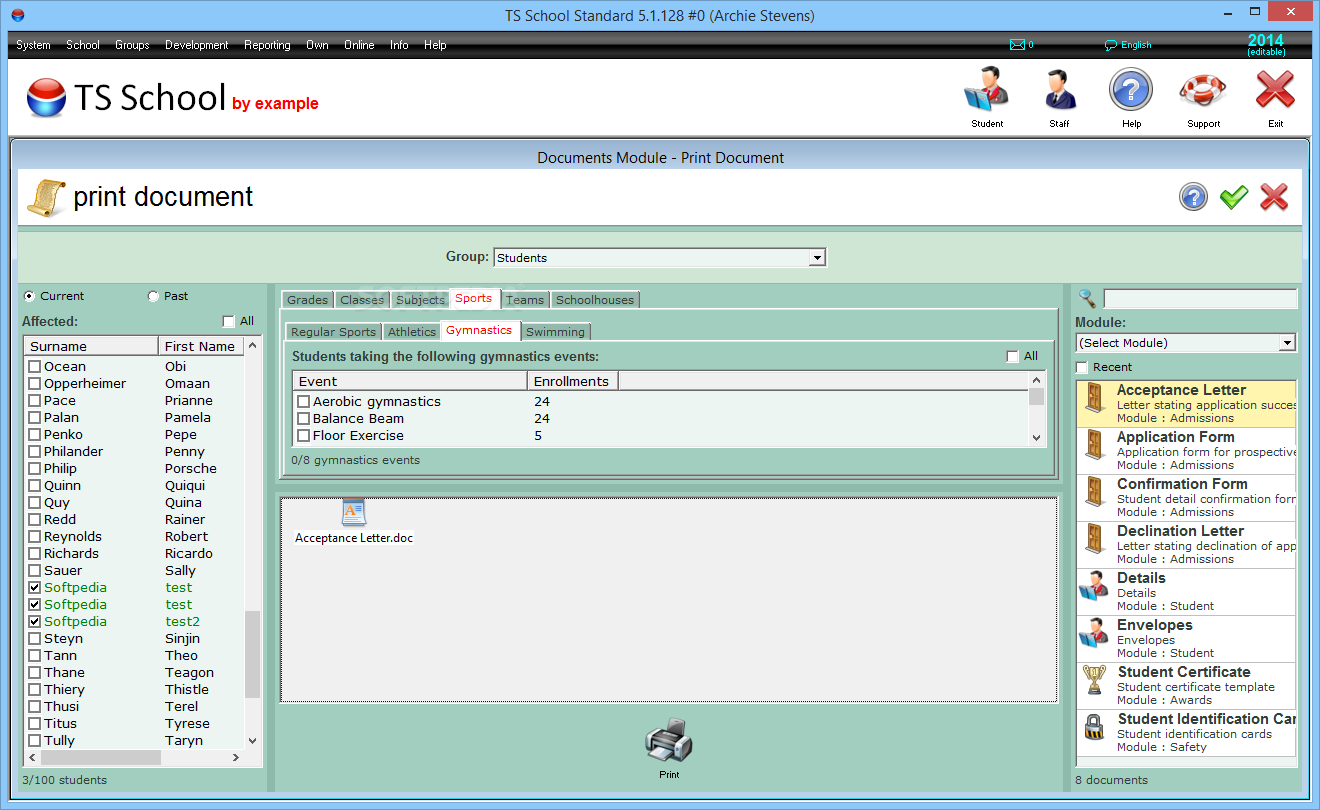Click the Acceptance Letter door icon
1320x810 pixels.
pos(1095,397)
